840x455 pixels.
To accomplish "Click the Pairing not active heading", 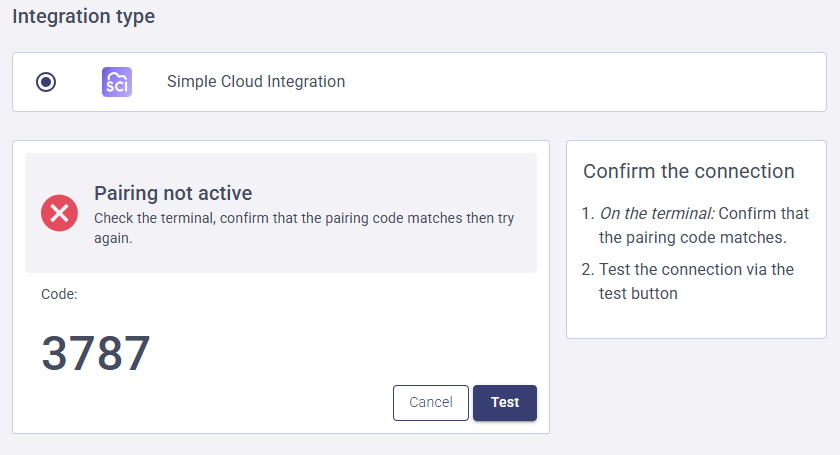I will tap(173, 193).
